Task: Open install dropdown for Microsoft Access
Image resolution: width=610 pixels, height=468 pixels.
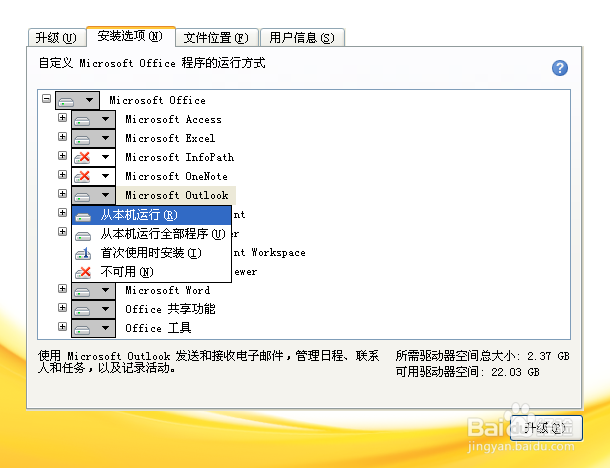Action: tap(93, 119)
